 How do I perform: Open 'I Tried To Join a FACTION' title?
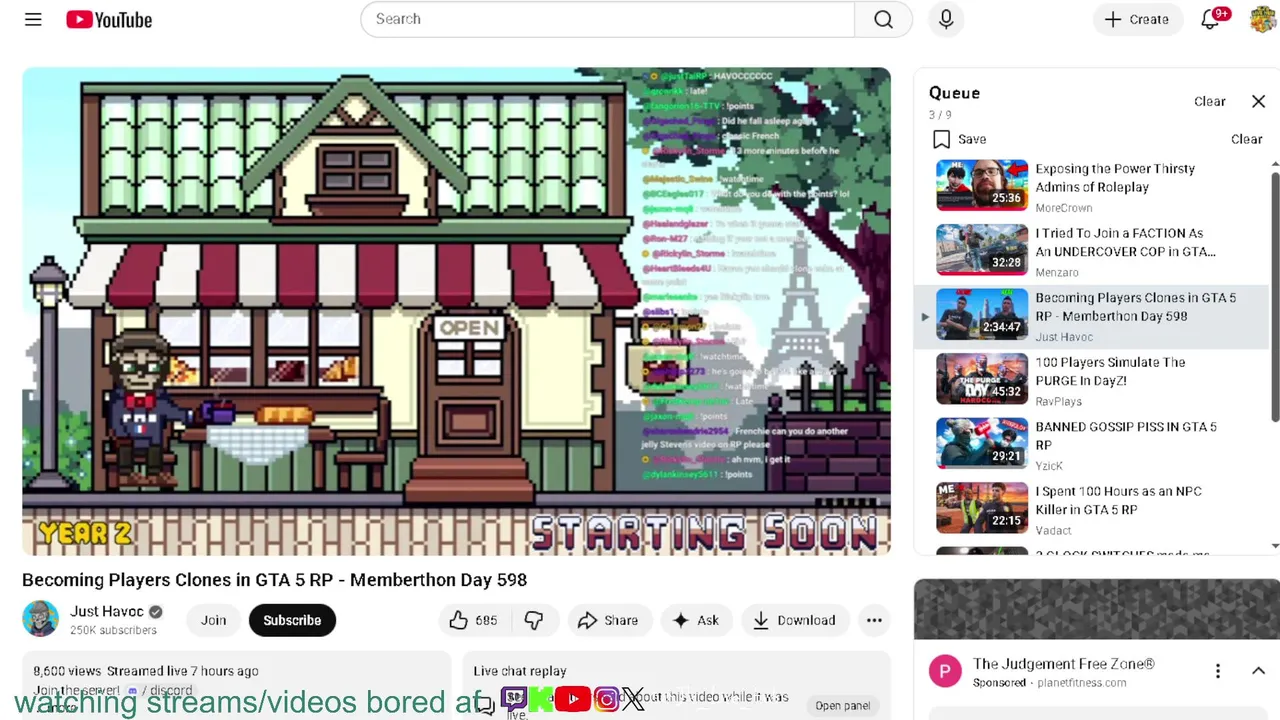coord(1125,242)
